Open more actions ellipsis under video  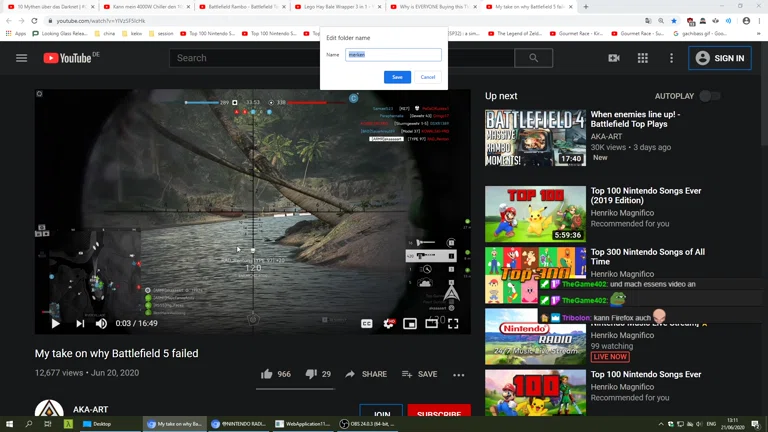coord(458,375)
